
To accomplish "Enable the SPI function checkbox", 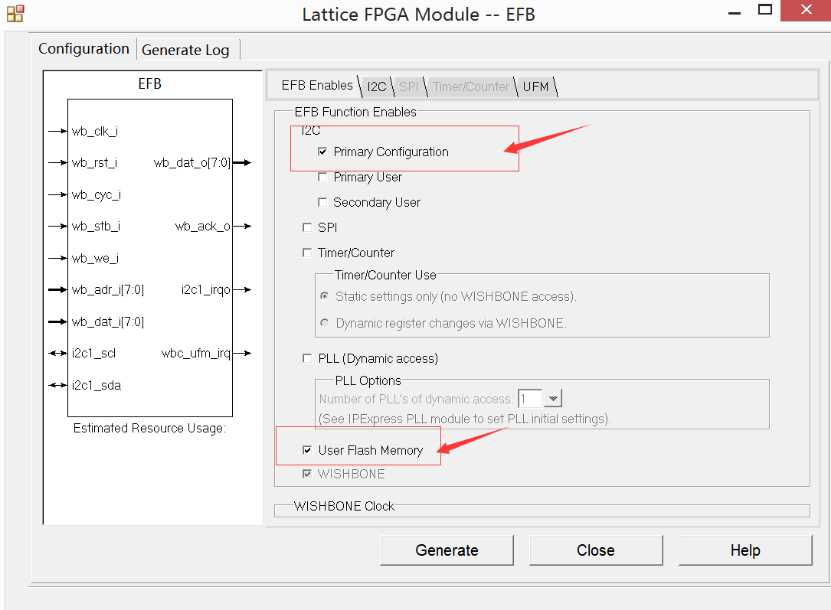I will click(307, 227).
